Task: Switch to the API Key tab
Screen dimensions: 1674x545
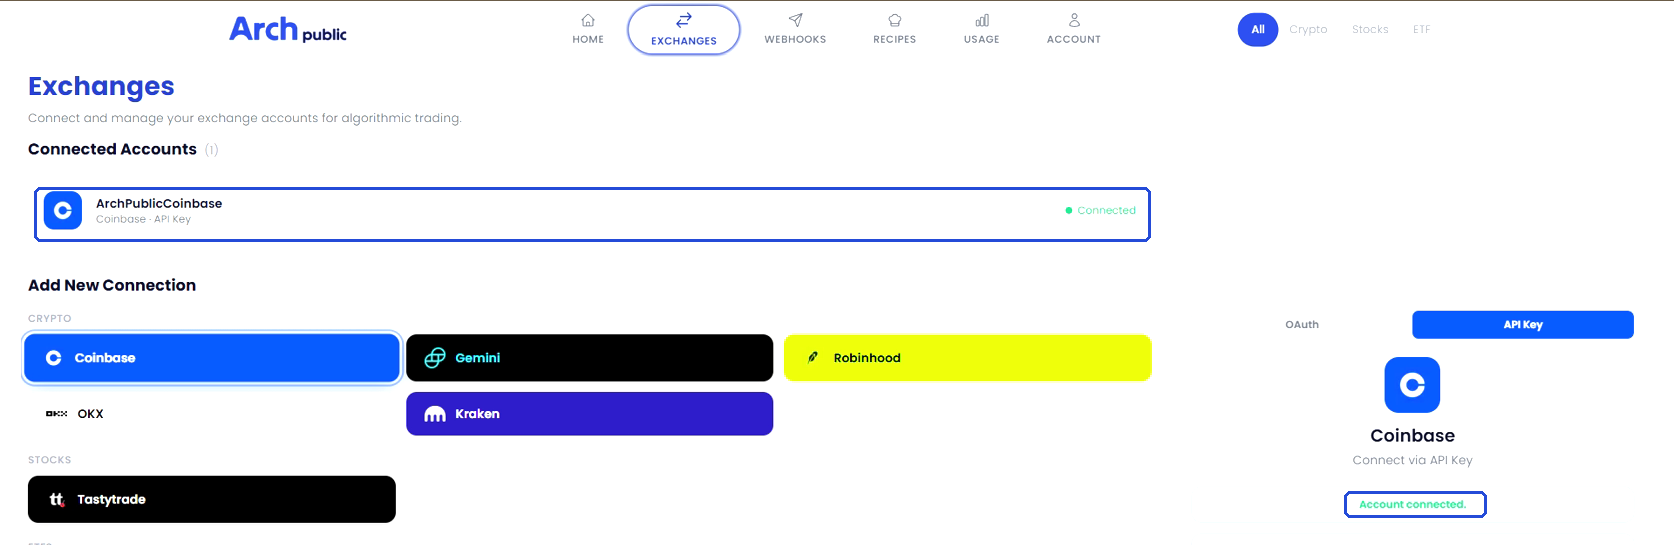Action: click(x=1523, y=325)
